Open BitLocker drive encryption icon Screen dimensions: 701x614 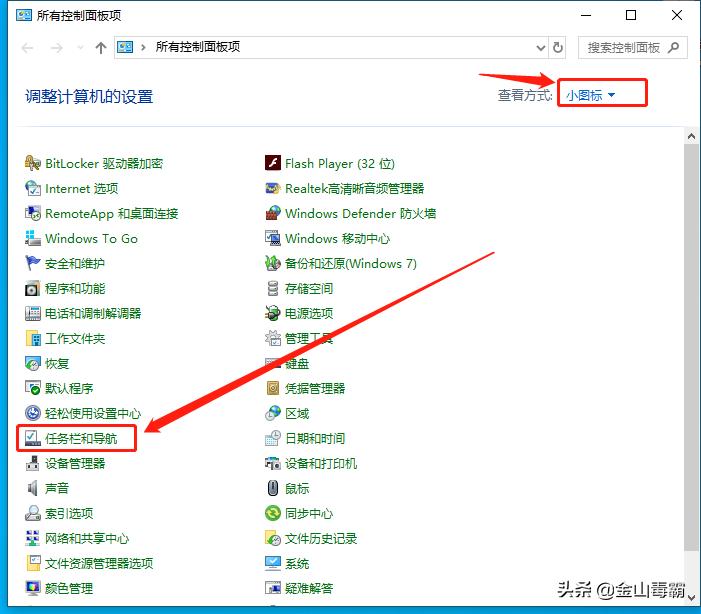(33, 164)
